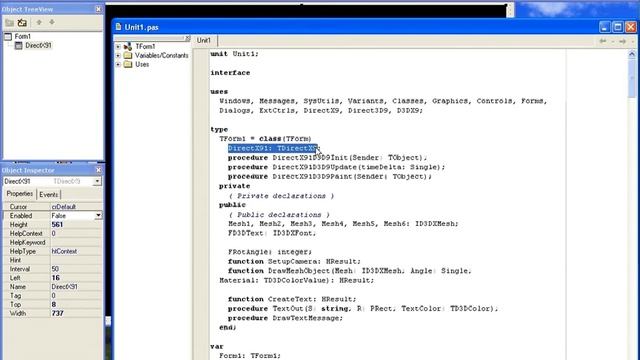The height and width of the screenshot is (360, 640).
Task: Close the Object Inspector panel
Action: click(98, 170)
